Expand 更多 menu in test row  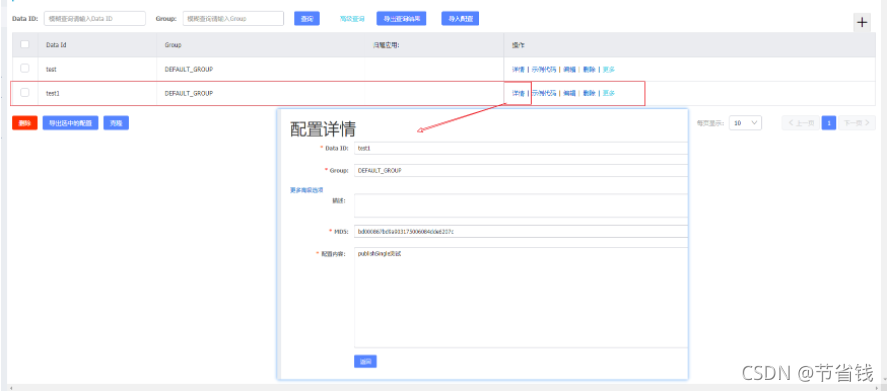[608, 69]
